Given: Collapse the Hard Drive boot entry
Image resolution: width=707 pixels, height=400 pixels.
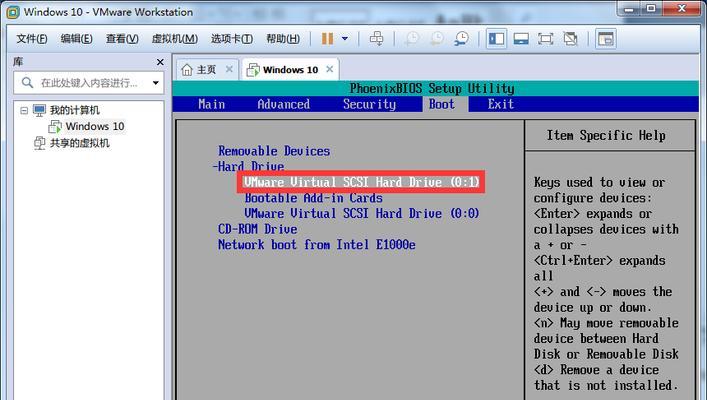Looking at the screenshot, I should (248, 166).
